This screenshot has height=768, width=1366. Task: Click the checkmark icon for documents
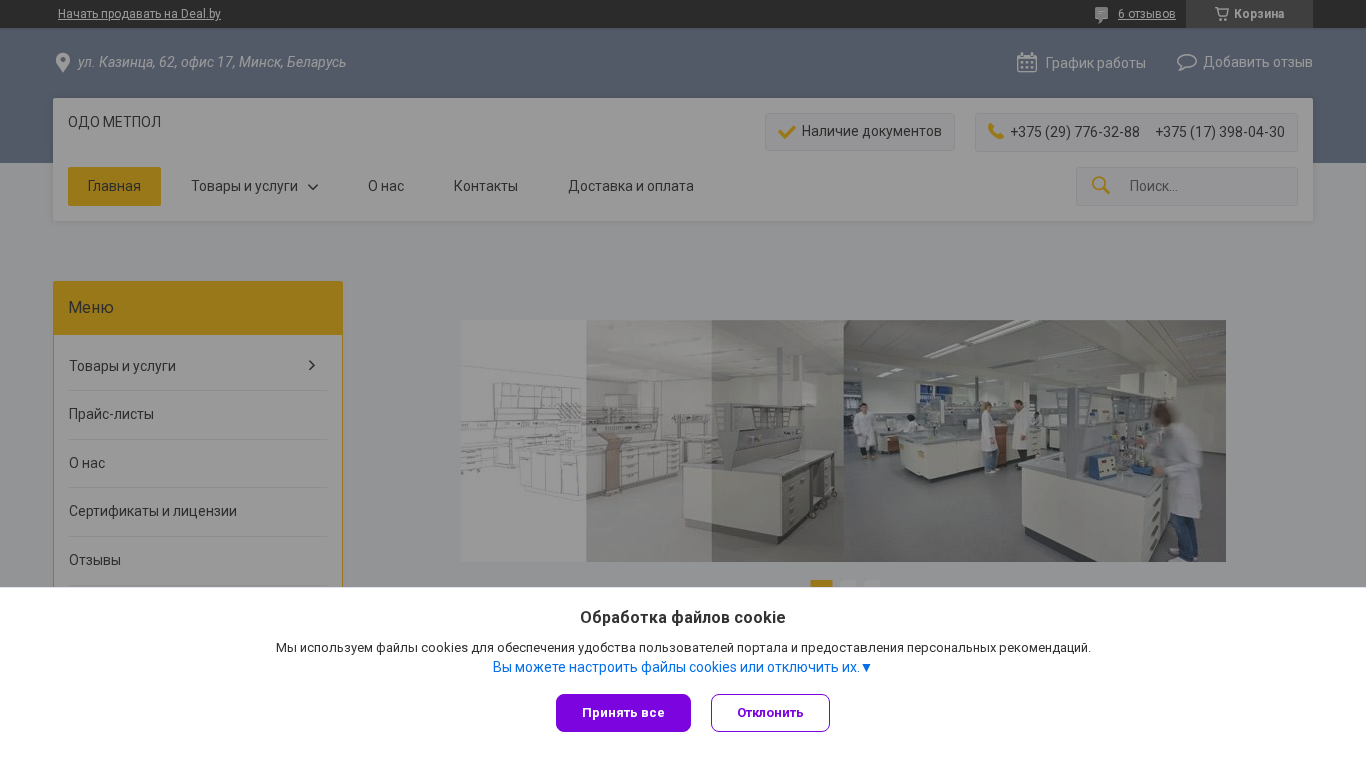786,132
